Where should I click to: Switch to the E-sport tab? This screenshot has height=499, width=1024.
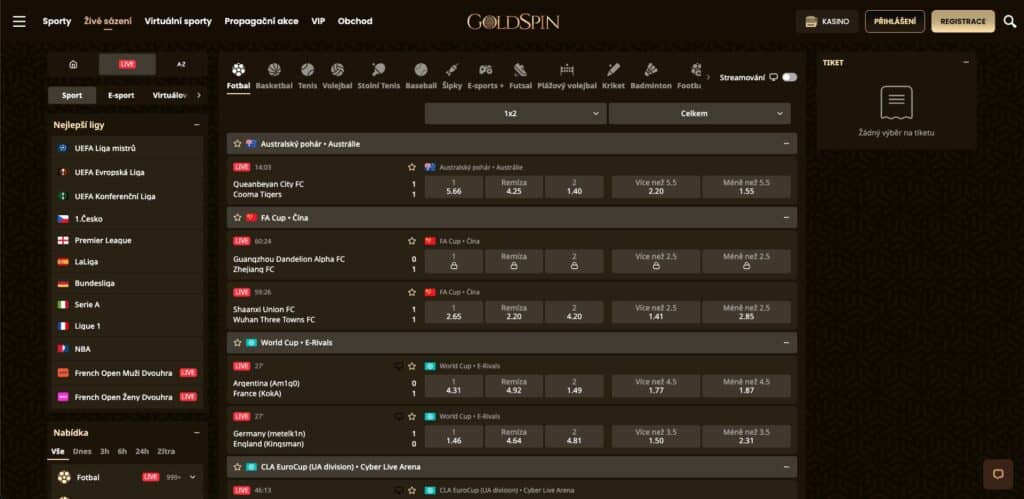(x=121, y=95)
